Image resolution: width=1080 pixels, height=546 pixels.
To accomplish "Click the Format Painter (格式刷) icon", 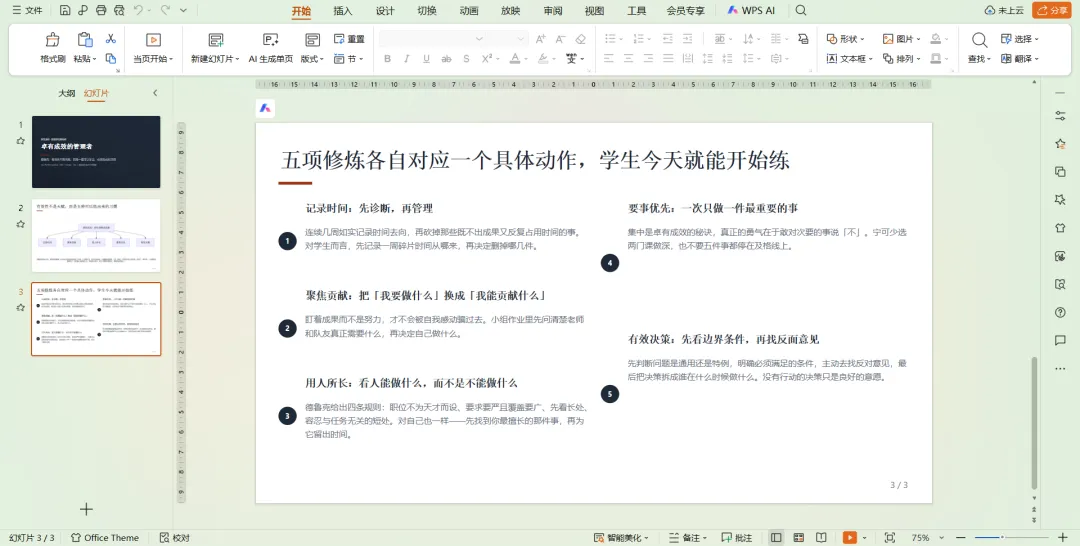I will pos(52,39).
